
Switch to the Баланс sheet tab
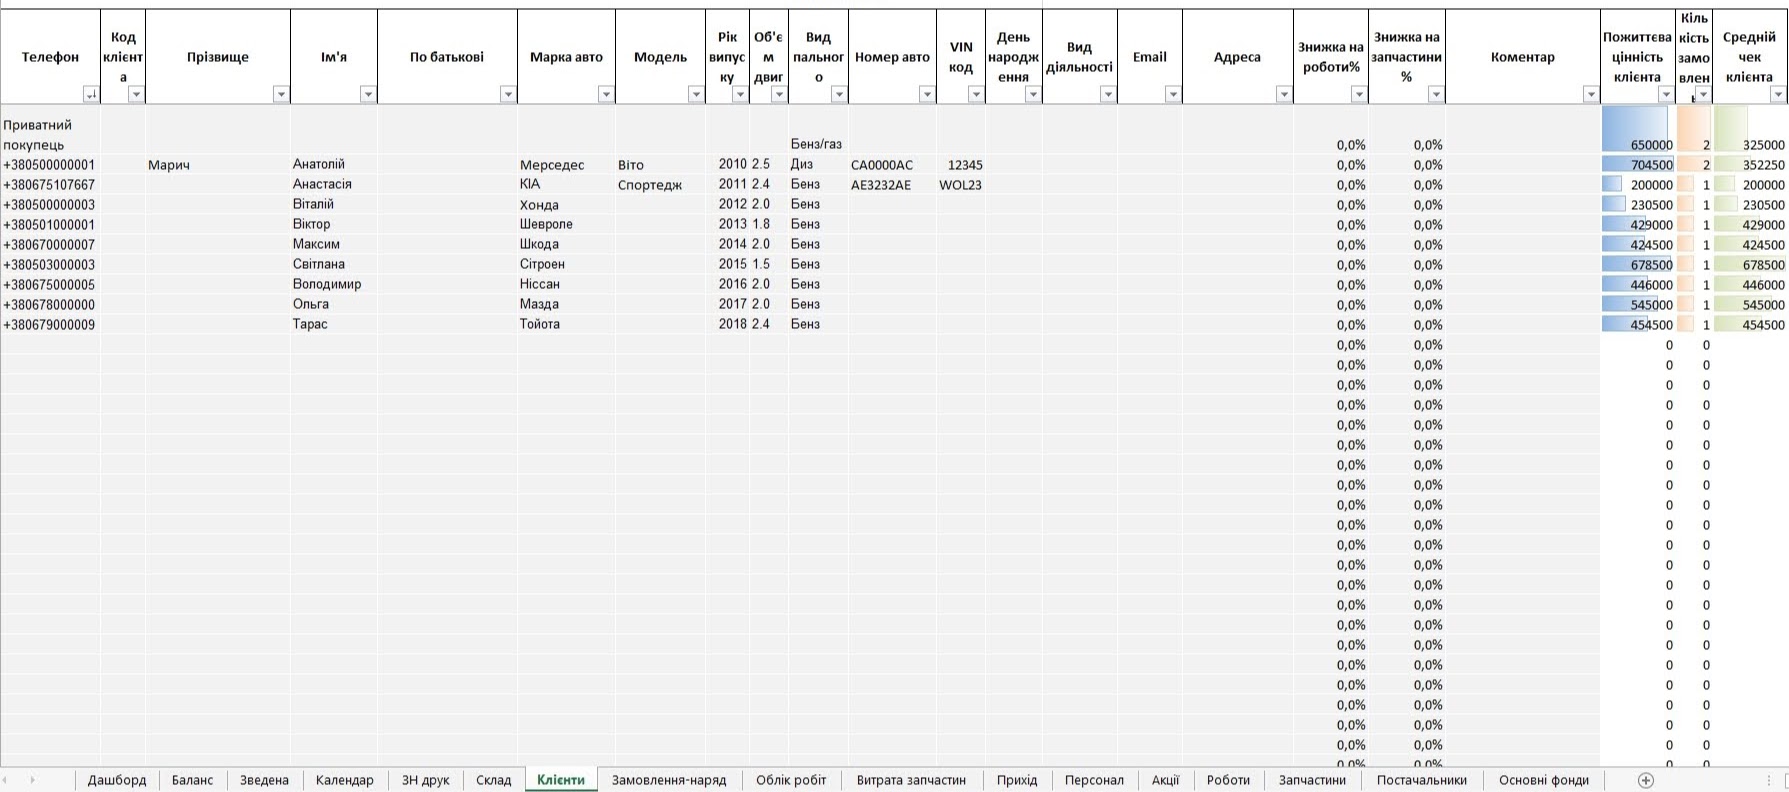pos(192,780)
